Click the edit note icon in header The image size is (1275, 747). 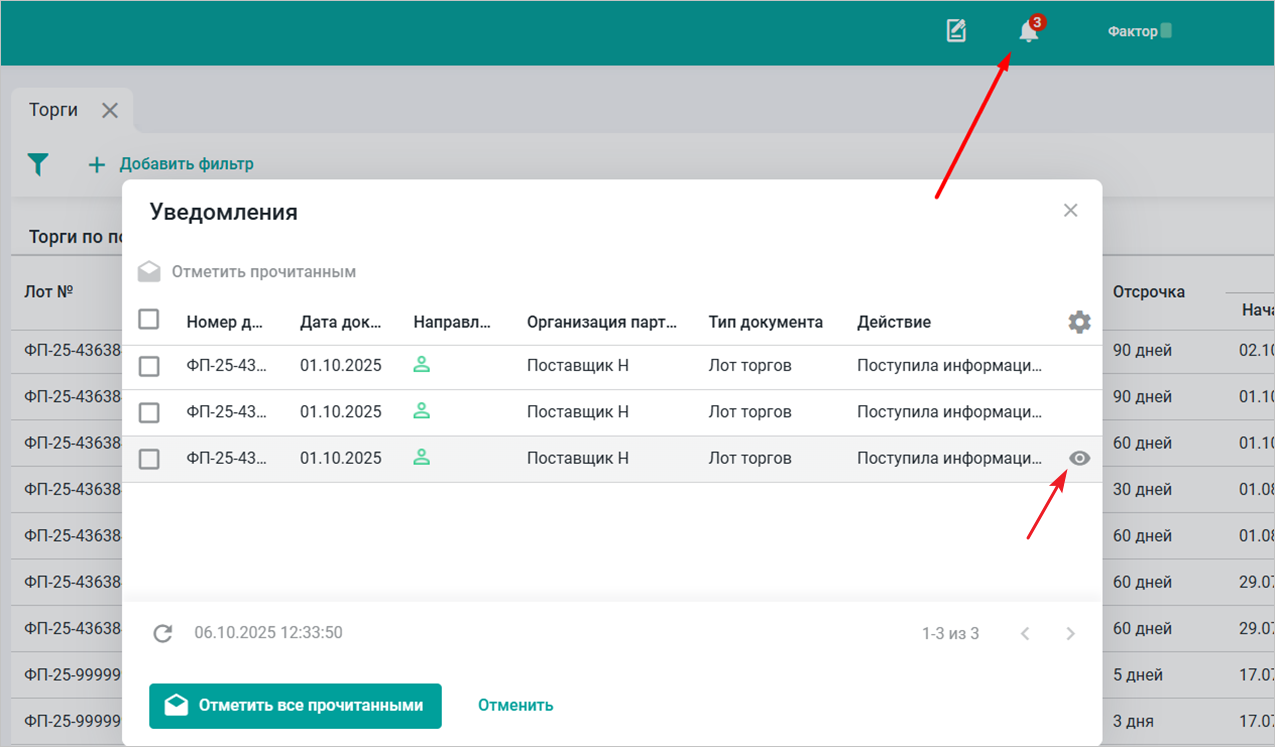tap(956, 32)
